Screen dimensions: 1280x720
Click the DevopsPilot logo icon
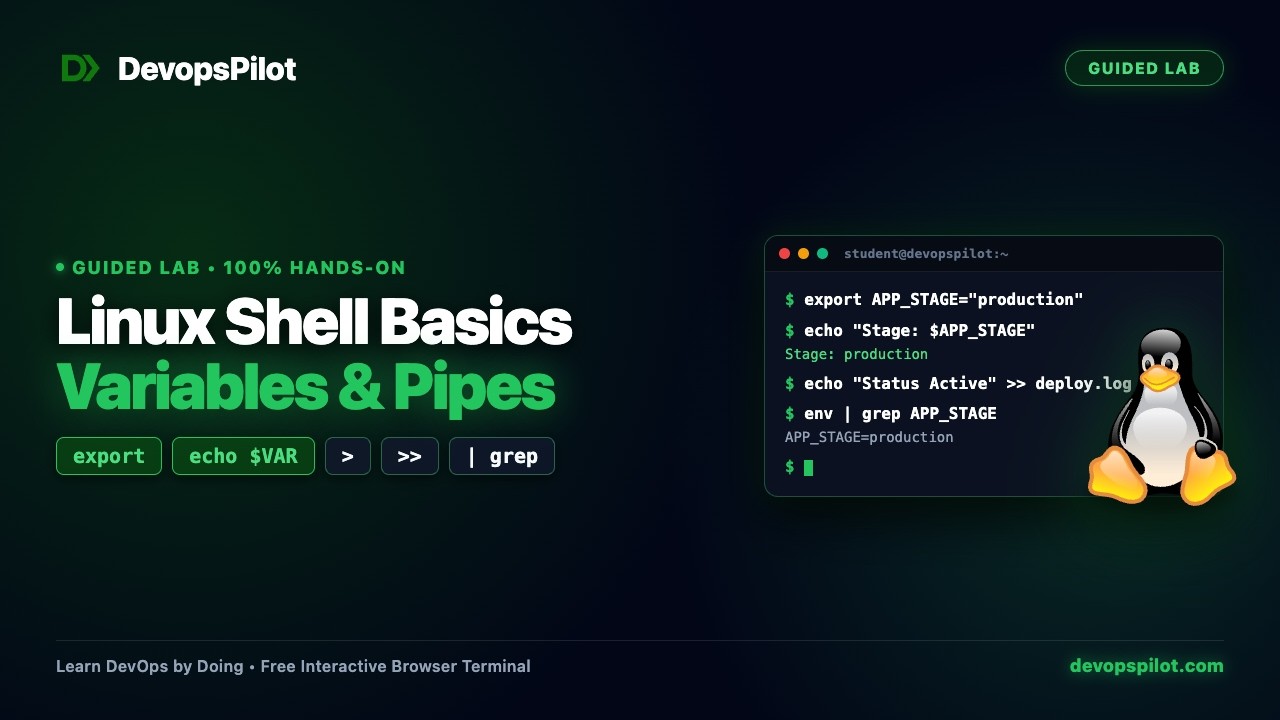coord(80,68)
